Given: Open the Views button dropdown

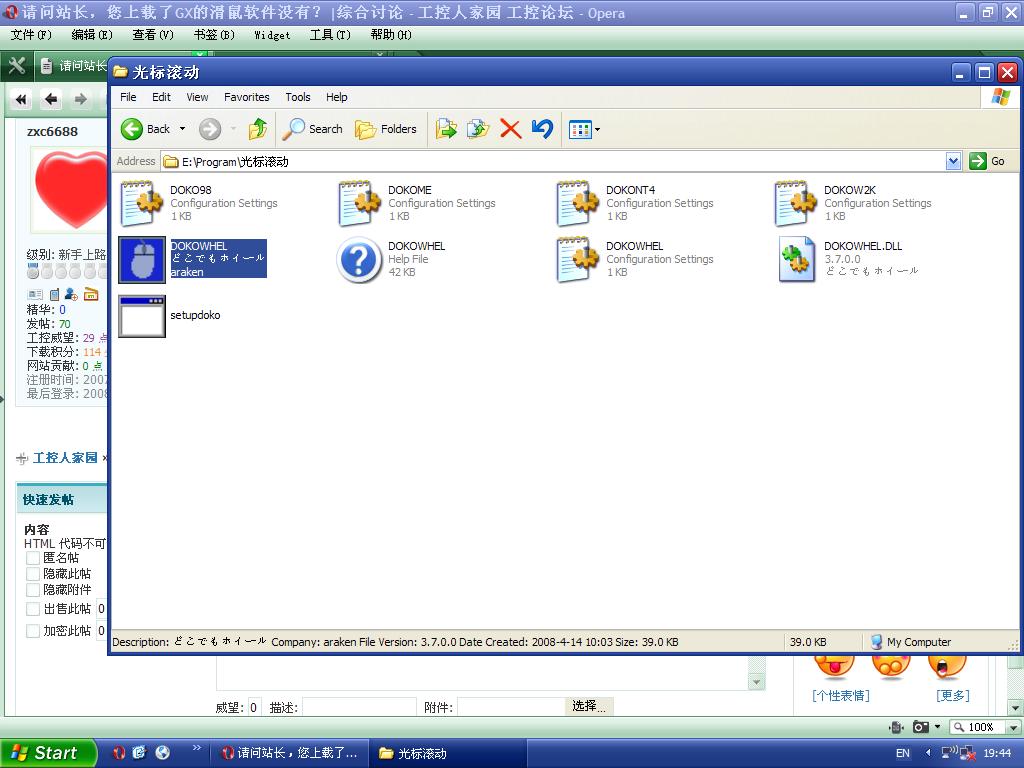Looking at the screenshot, I should coord(597,129).
